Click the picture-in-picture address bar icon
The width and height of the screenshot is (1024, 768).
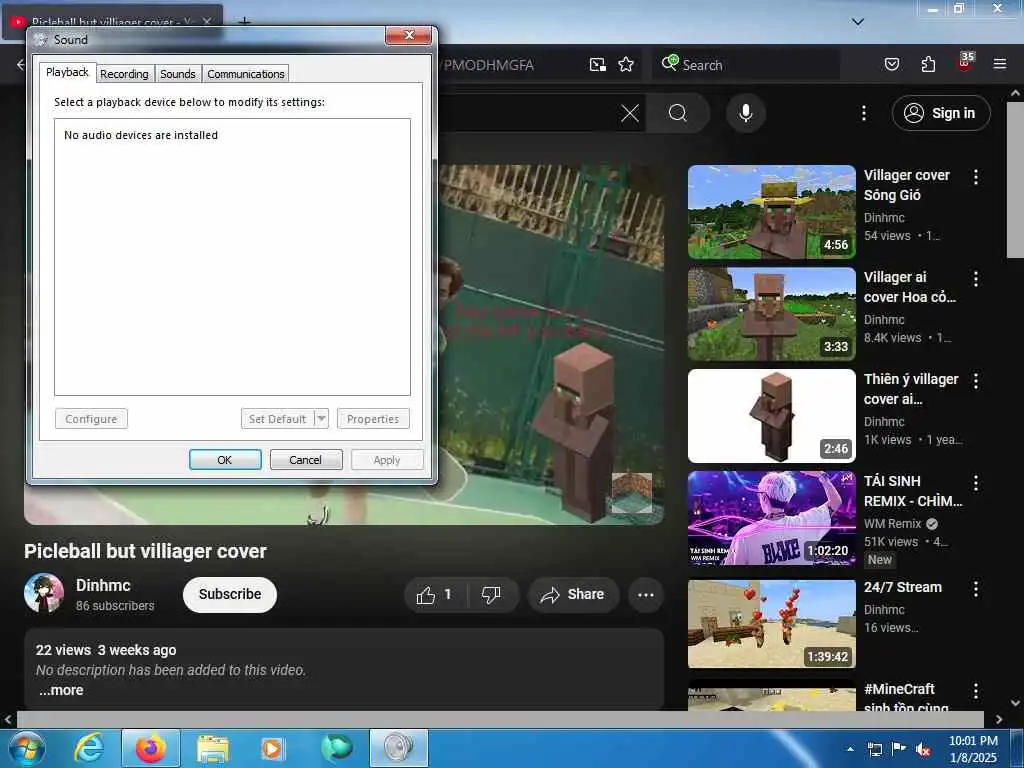click(x=597, y=65)
